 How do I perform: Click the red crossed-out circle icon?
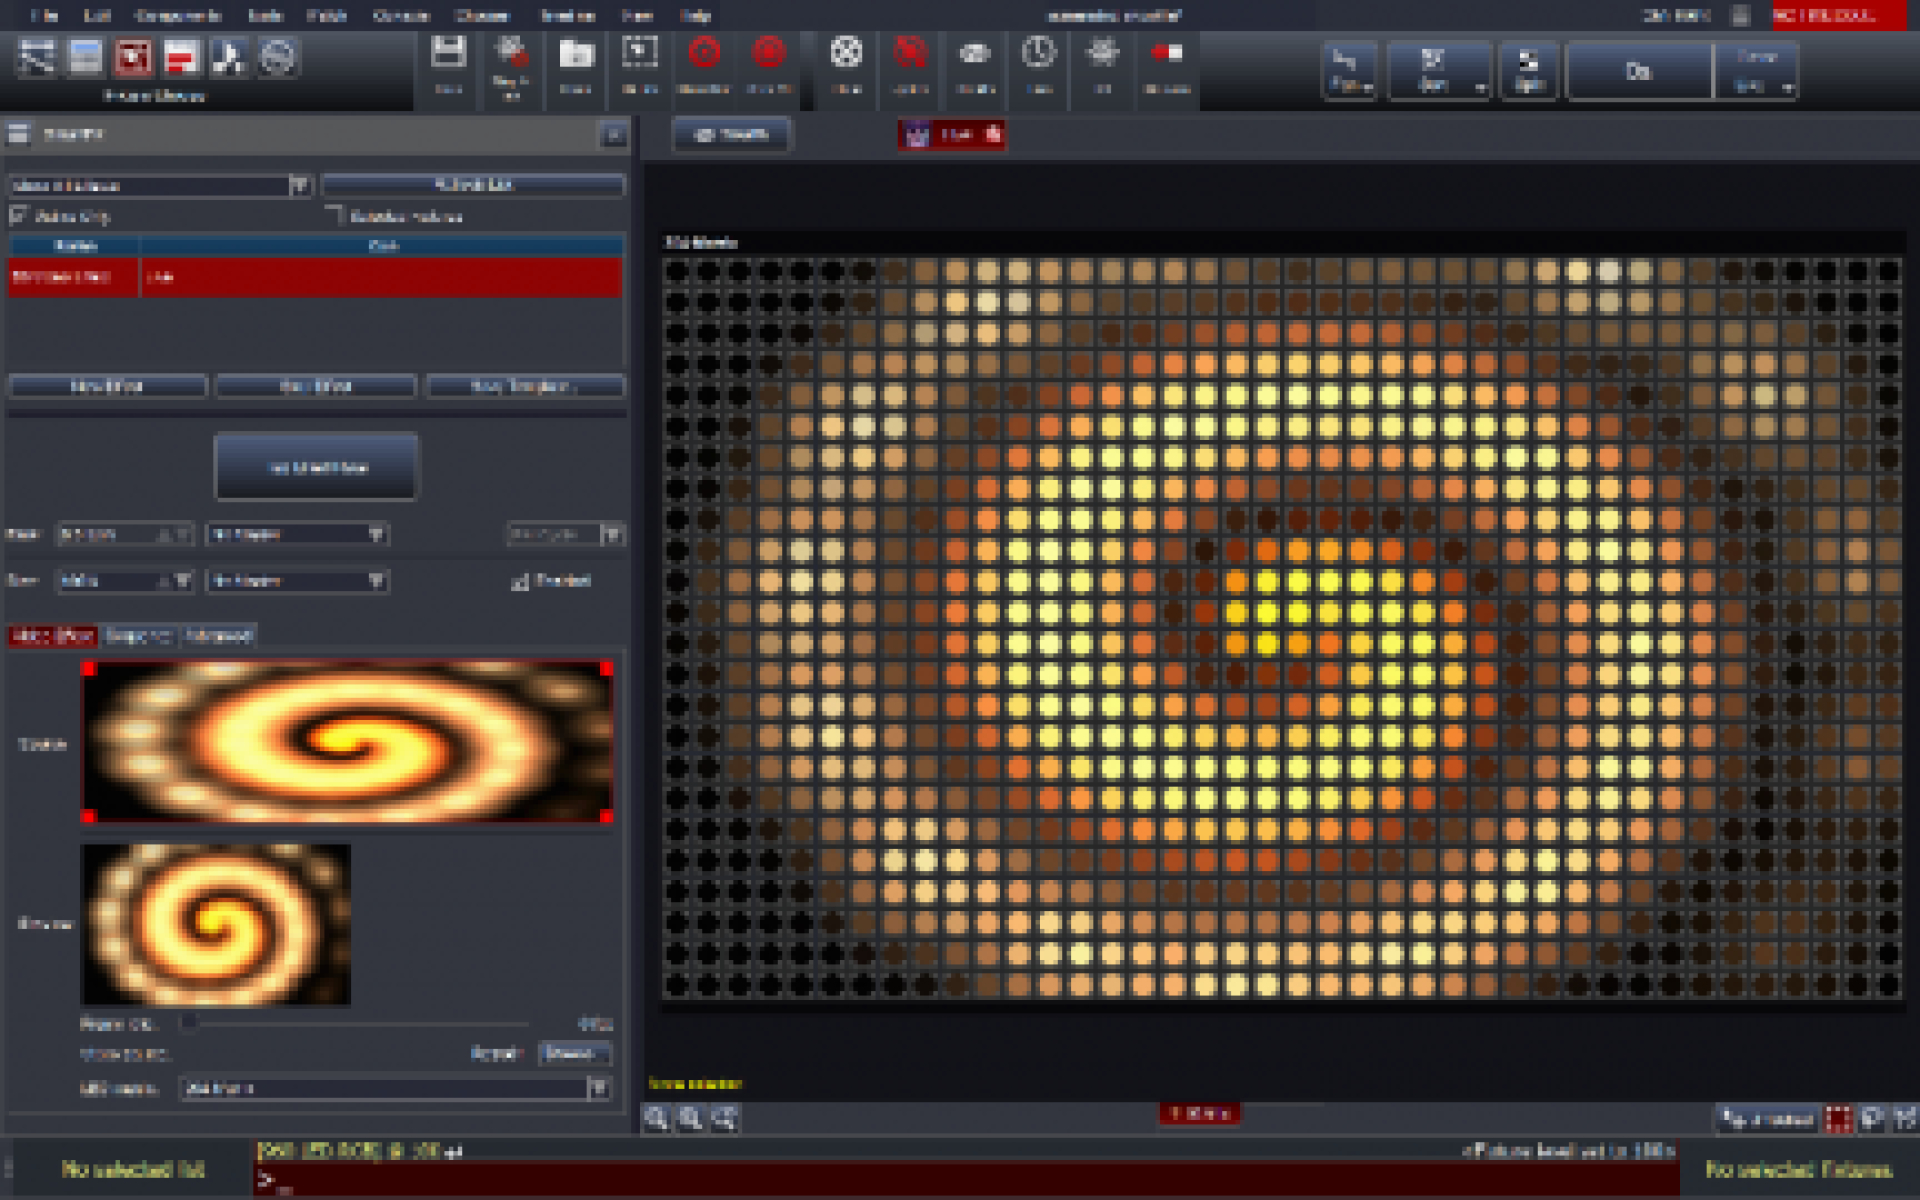pyautogui.click(x=910, y=52)
